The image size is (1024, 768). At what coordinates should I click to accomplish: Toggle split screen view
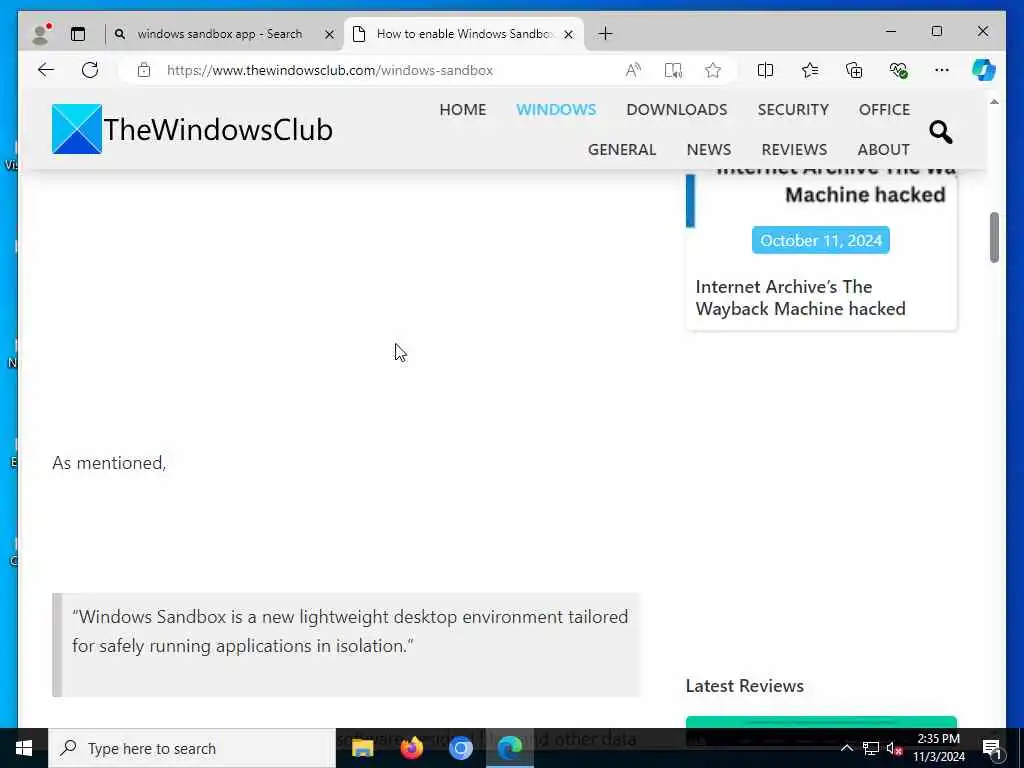tap(765, 70)
